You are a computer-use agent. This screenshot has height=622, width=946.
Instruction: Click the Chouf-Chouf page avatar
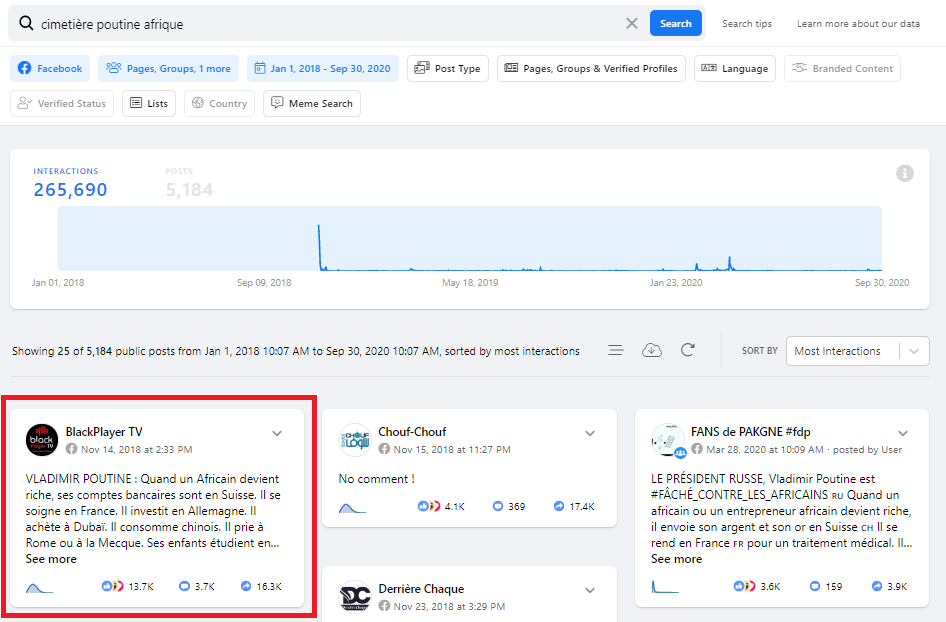(x=355, y=440)
